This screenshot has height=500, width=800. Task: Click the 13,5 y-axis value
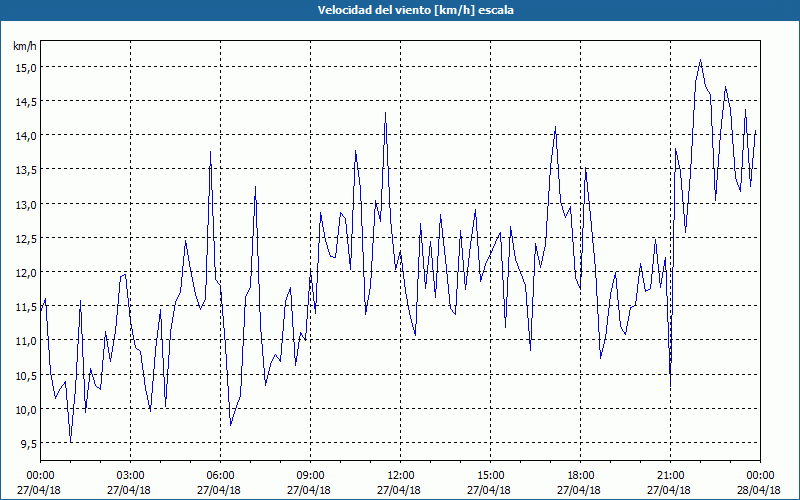26,170
